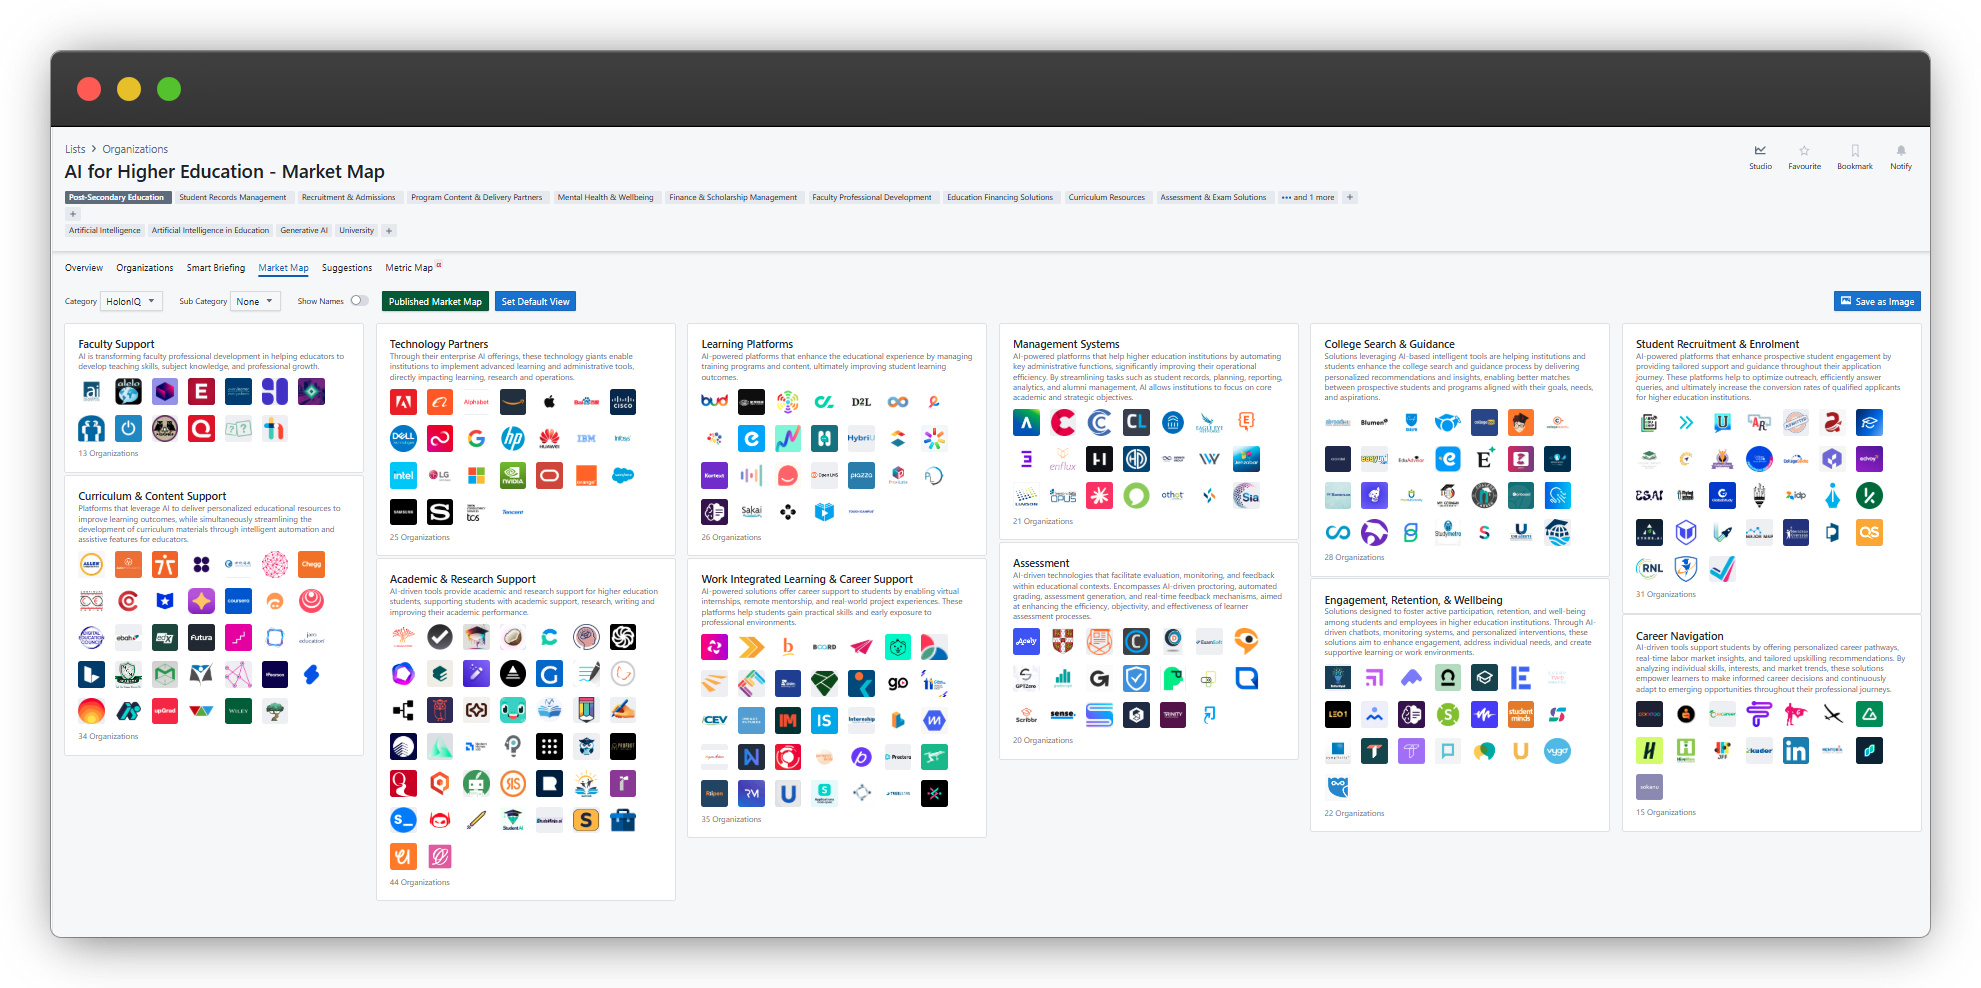Select the Cisco logo tile
Viewport: 1981px width, 988px height.
[623, 402]
